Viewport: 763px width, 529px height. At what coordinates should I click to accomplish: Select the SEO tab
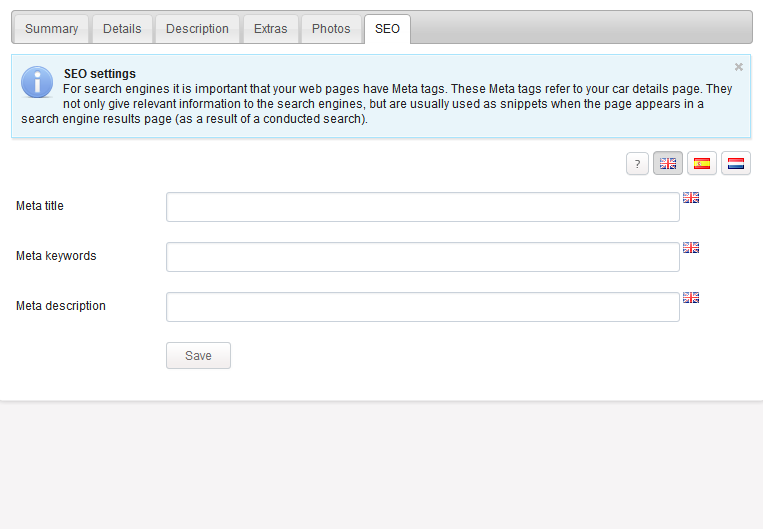(x=387, y=29)
